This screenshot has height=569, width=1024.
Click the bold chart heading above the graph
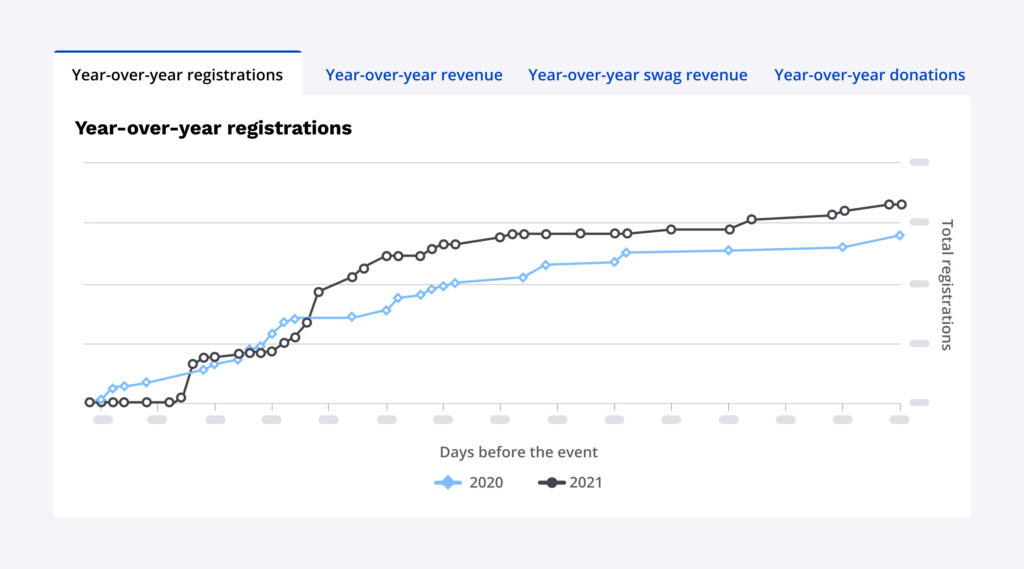(213, 128)
